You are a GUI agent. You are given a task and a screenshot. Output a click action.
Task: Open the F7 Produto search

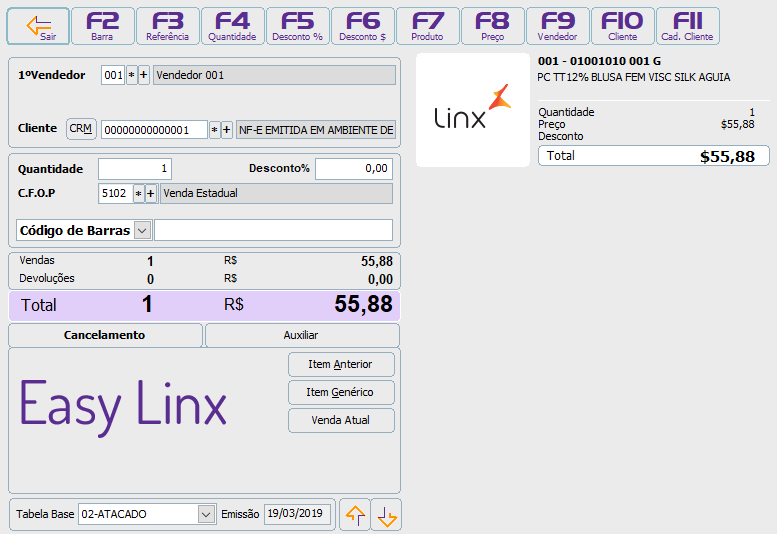(427, 26)
